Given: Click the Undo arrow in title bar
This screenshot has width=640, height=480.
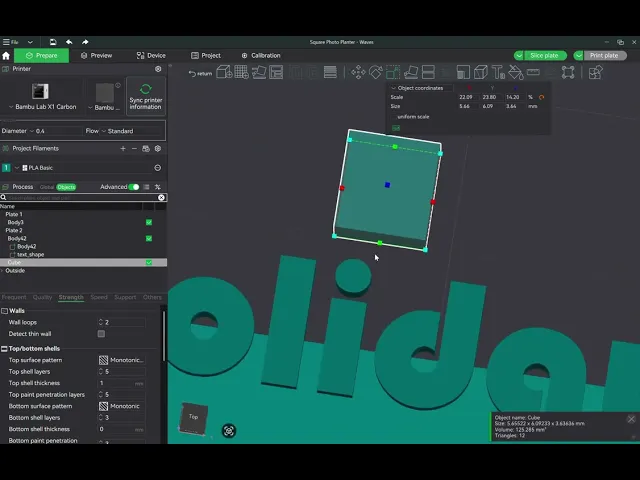Looking at the screenshot, I should [x=69, y=42].
